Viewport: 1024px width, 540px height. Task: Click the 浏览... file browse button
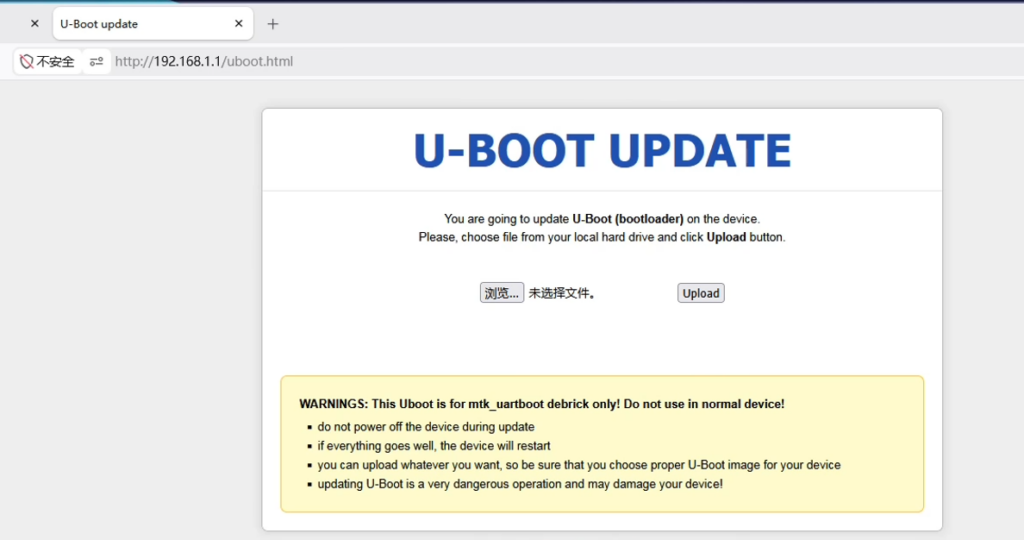pyautogui.click(x=502, y=293)
